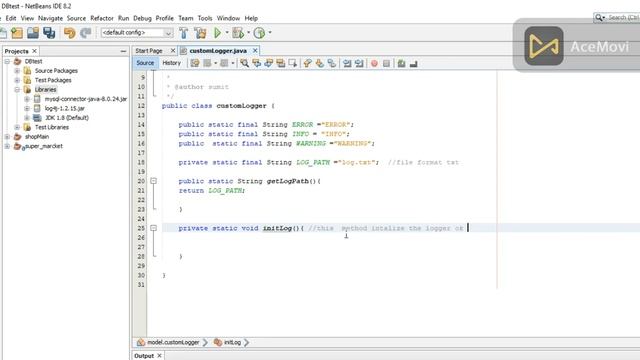The width and height of the screenshot is (640, 360).
Task: Start the Debug Project toolbar icon
Action: (x=238, y=33)
